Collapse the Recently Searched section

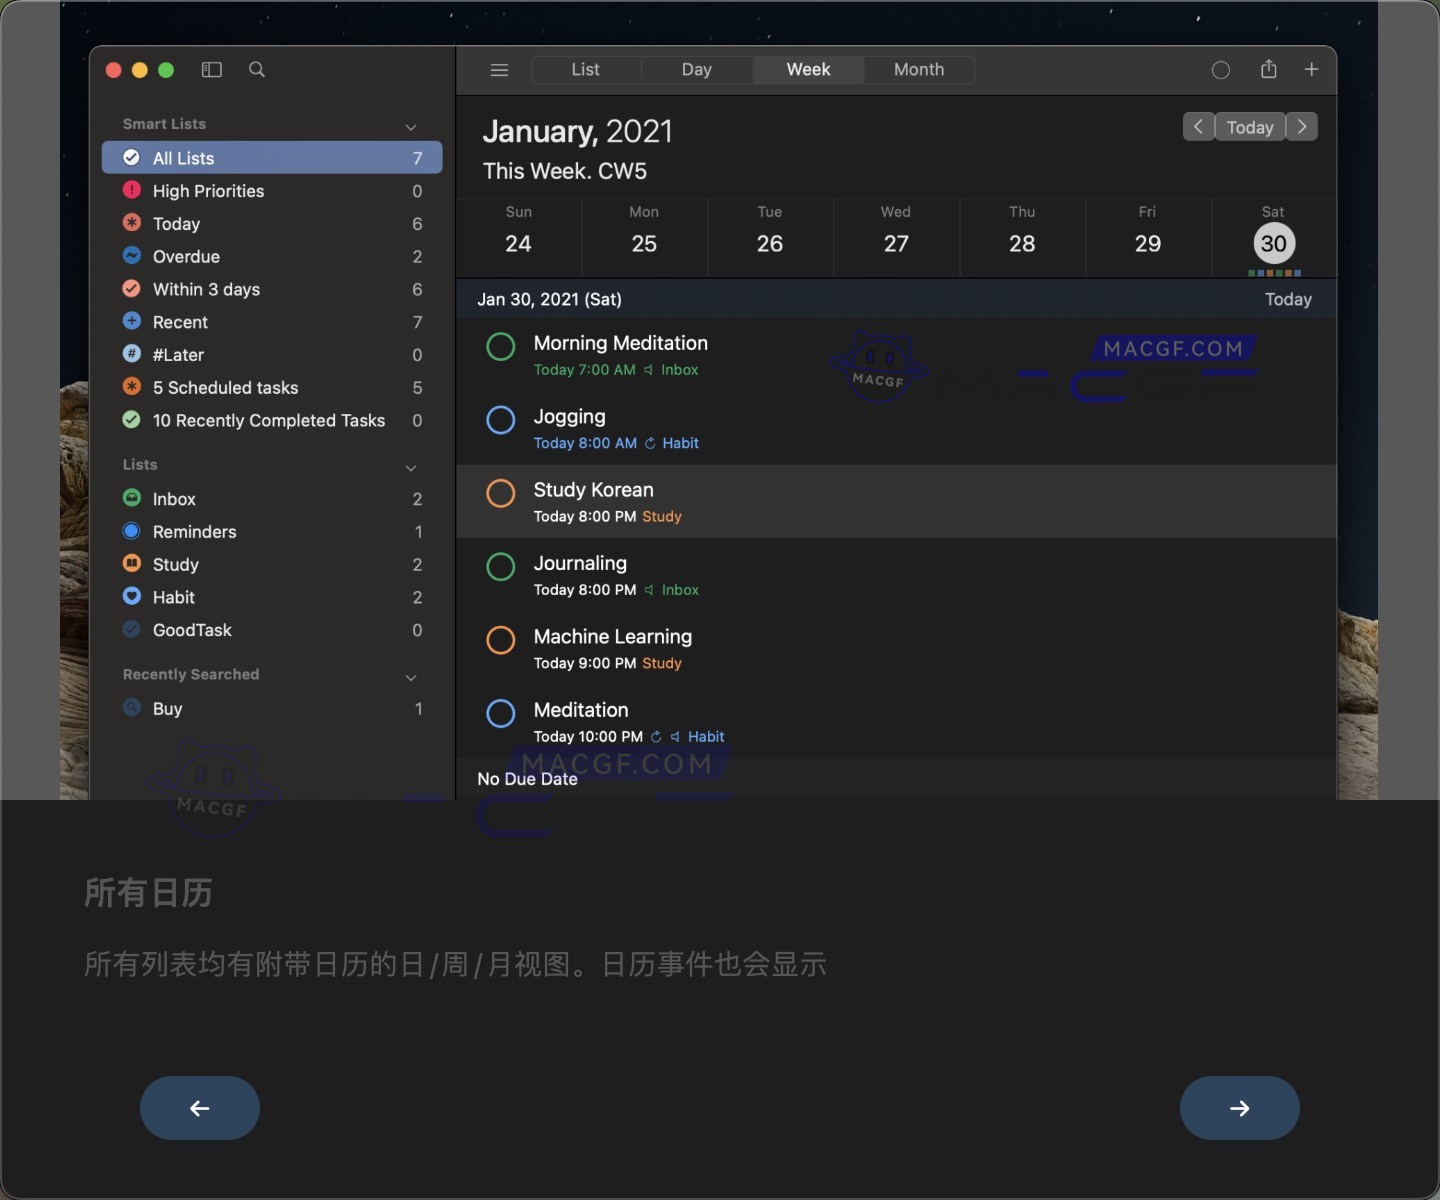click(411, 677)
